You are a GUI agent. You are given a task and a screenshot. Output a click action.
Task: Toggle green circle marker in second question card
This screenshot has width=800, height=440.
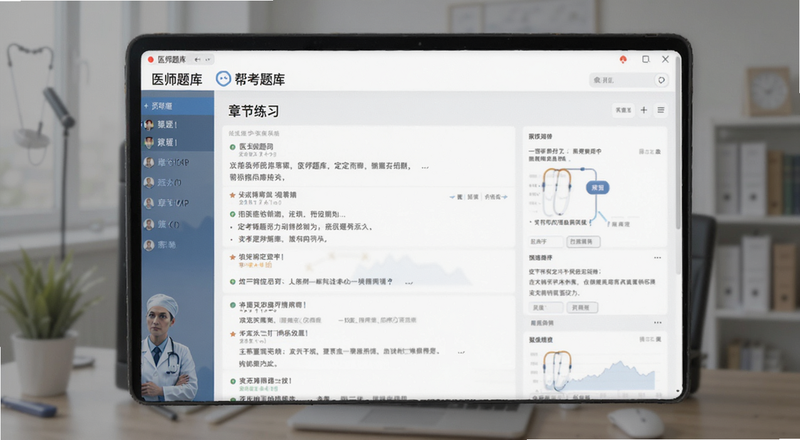pos(233,214)
